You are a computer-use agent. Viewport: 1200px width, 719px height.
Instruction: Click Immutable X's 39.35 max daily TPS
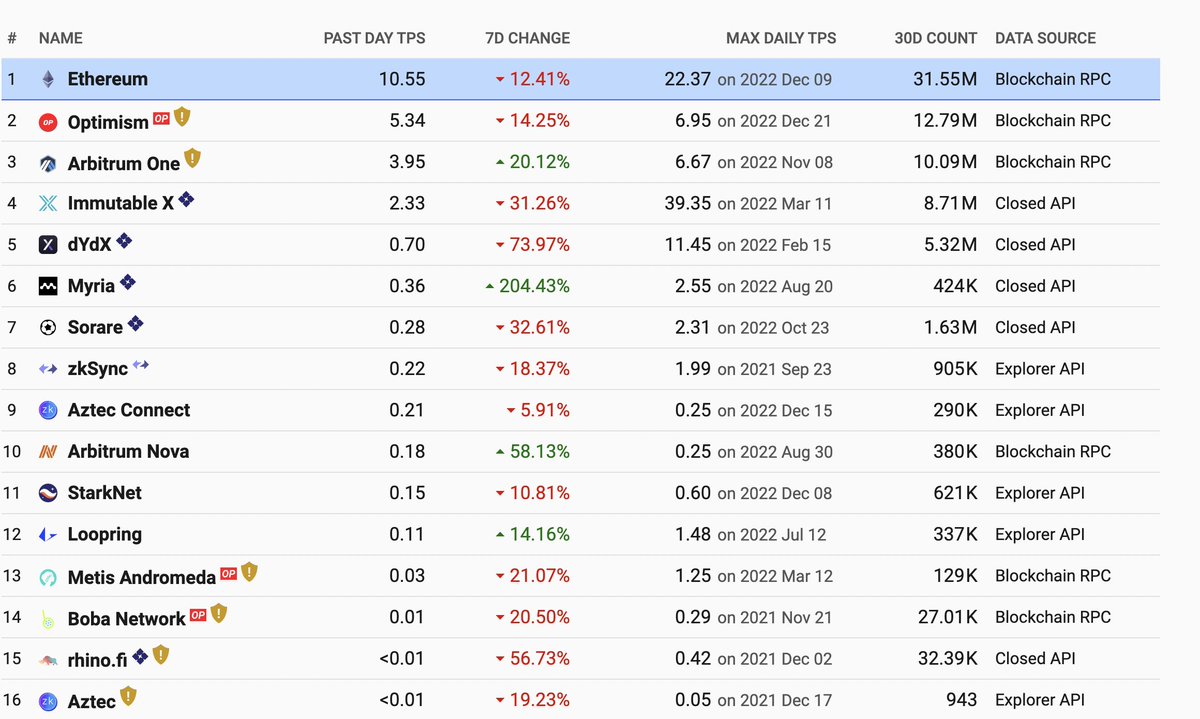(687, 203)
